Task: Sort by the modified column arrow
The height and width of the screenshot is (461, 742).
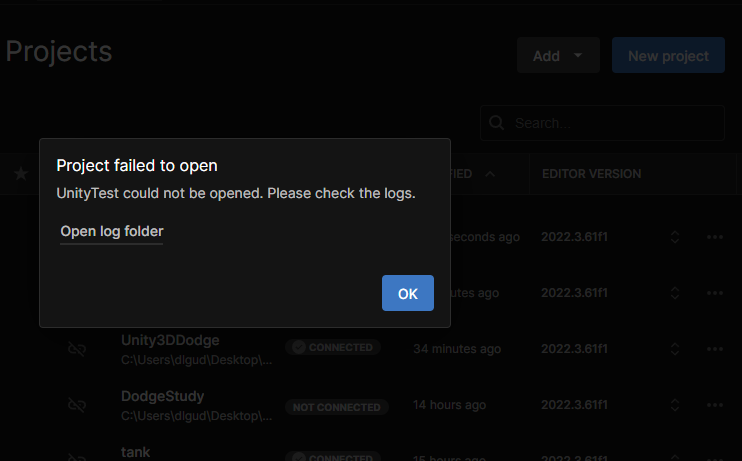Action: point(490,174)
